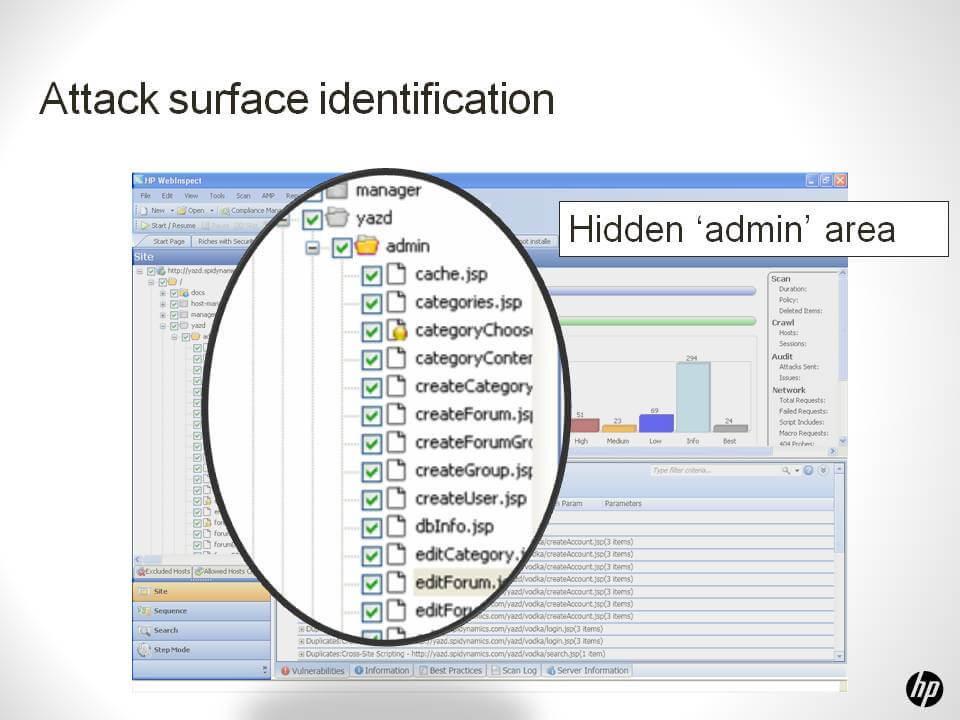Select the Sequence view button
The image size is (960, 720).
click(x=169, y=611)
